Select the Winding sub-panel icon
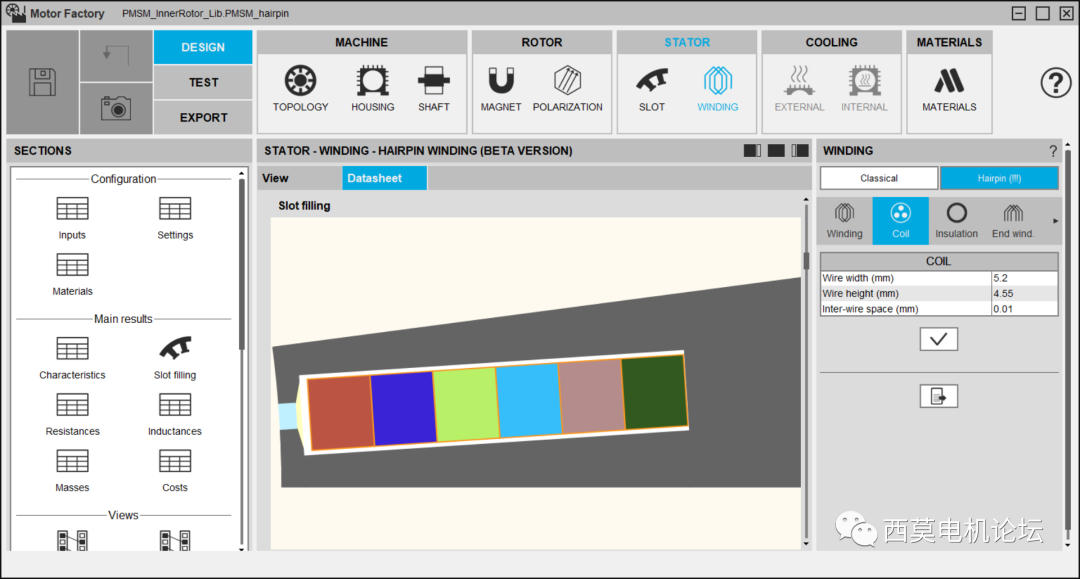Viewport: 1080px width, 579px height. click(x=844, y=221)
